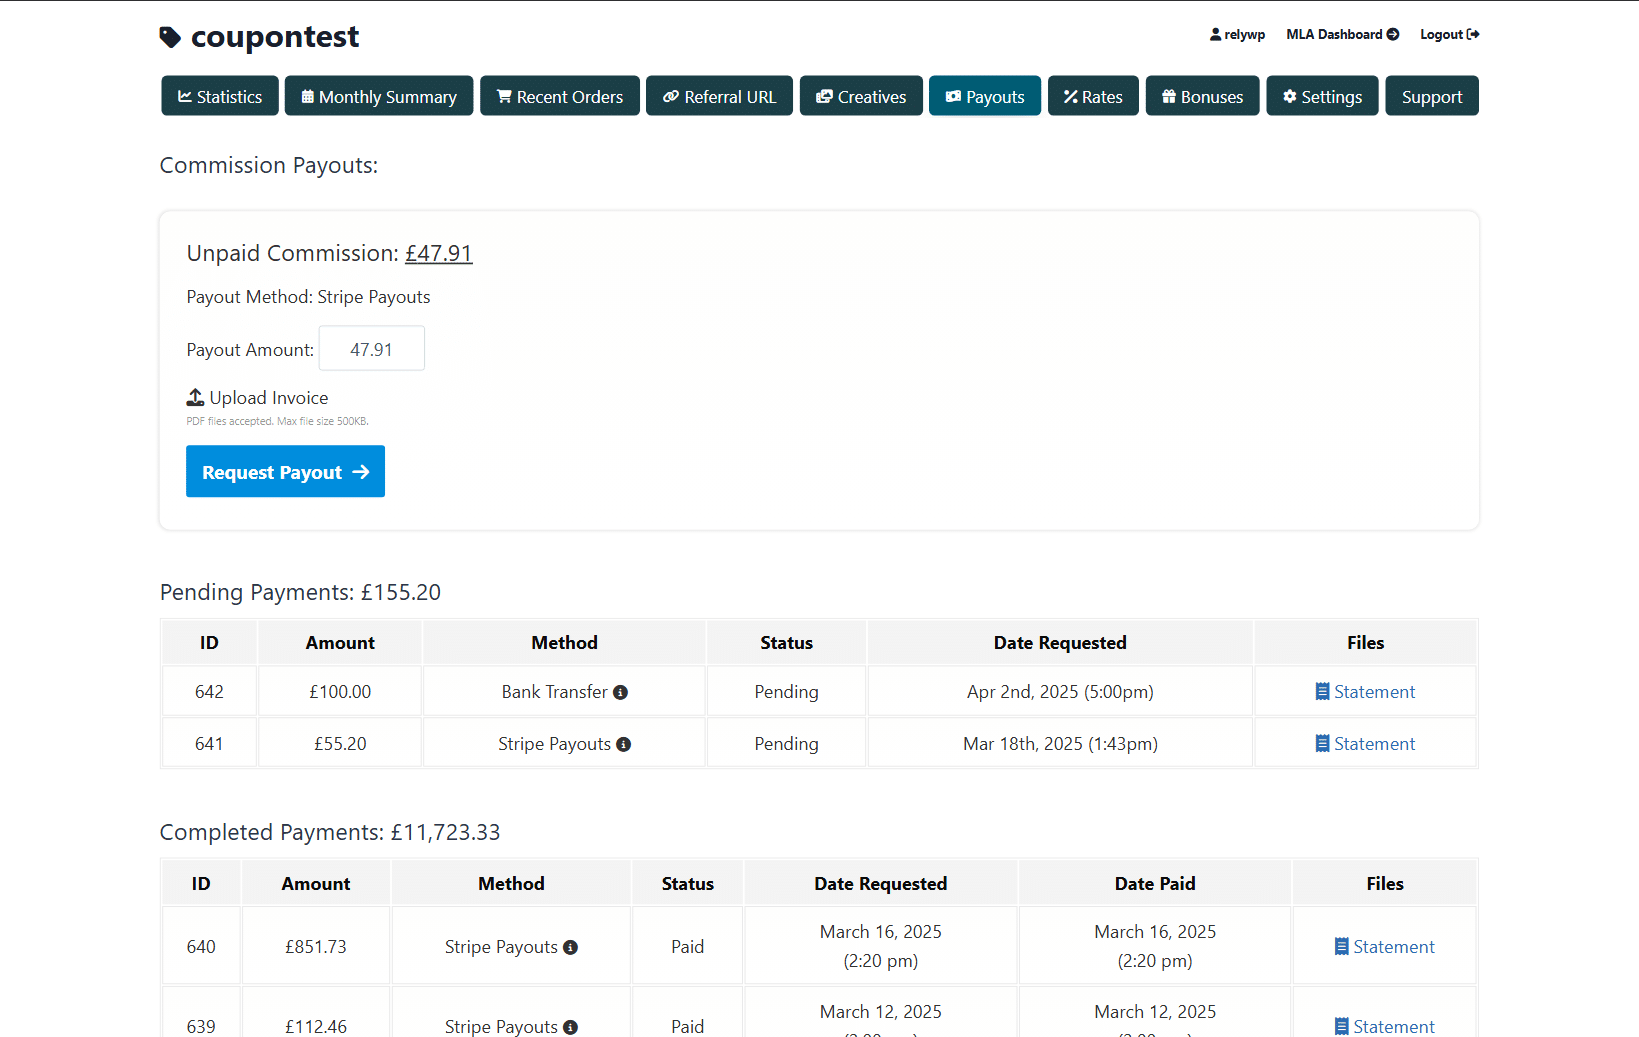1639x1037 pixels.
Task: Open Statement for pending payment 641
Action: point(1365,744)
